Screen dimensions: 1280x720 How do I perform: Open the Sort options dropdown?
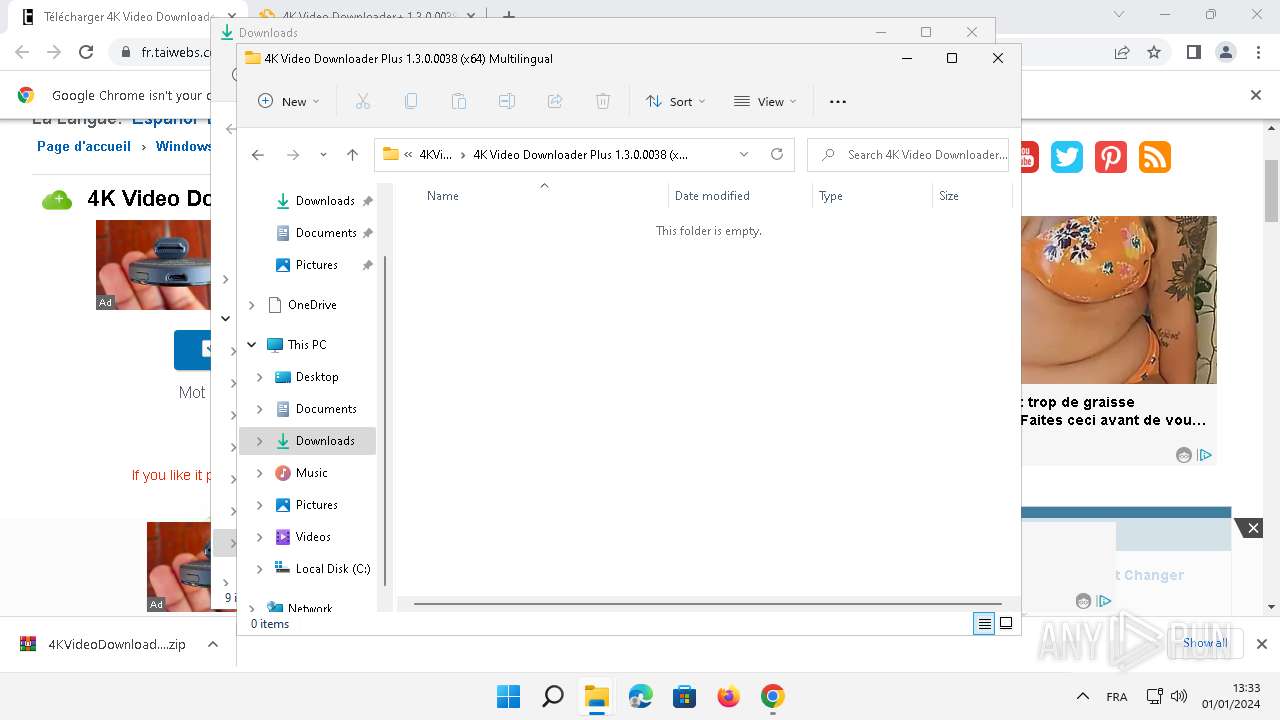[x=676, y=101]
